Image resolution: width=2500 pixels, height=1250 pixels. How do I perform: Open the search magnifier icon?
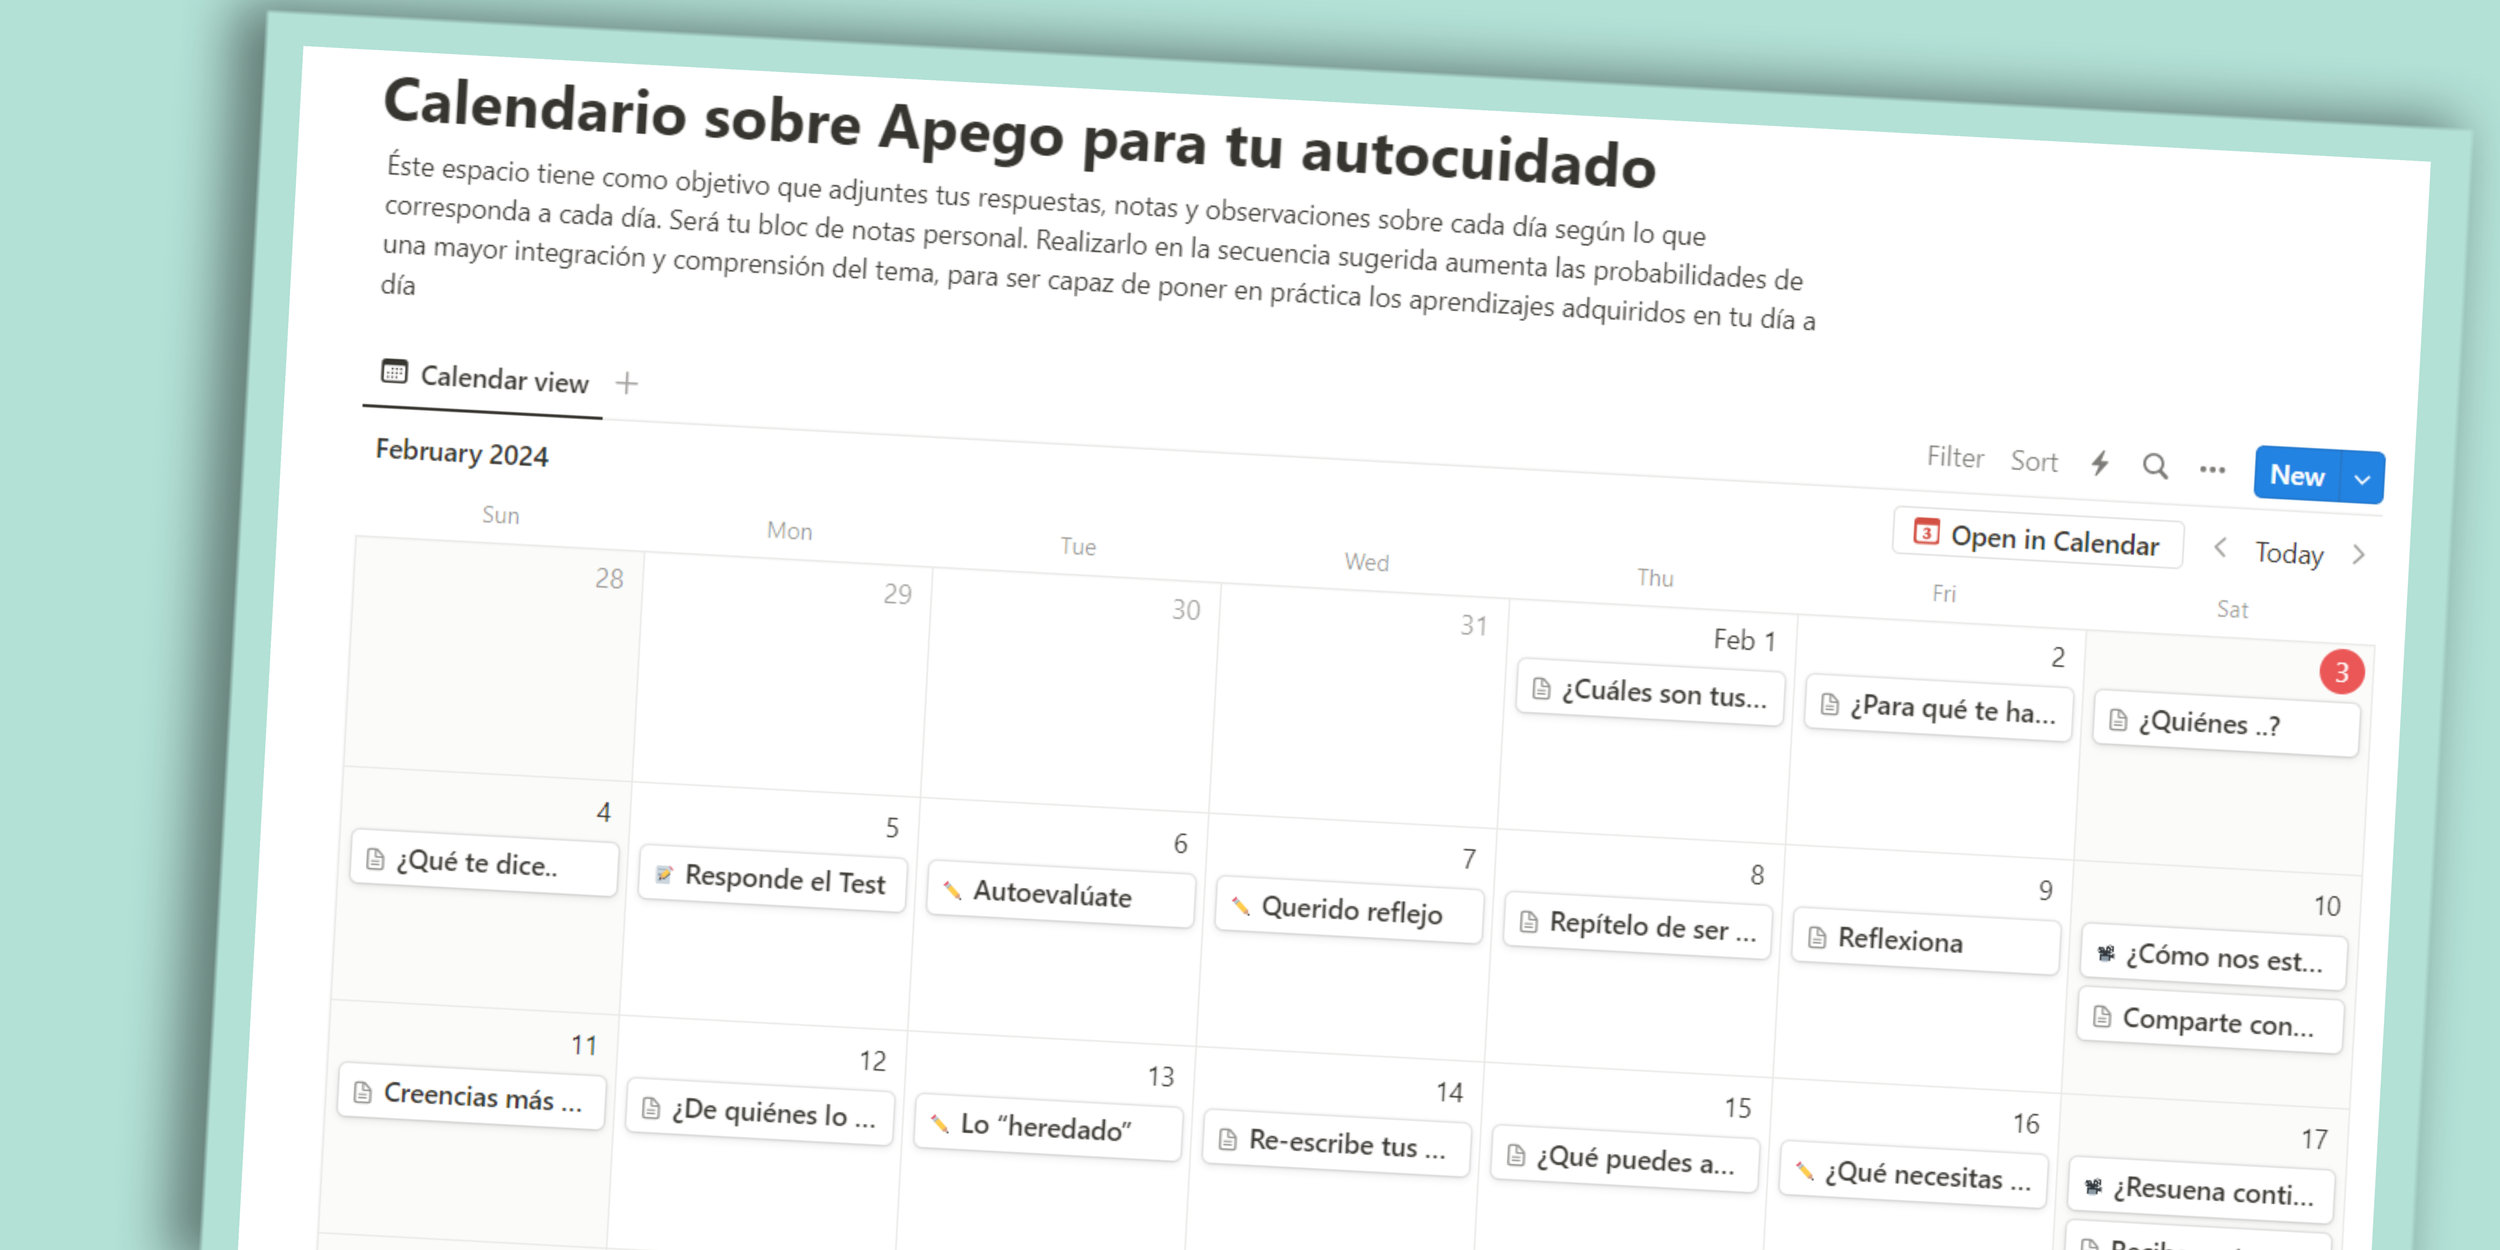coord(2155,467)
